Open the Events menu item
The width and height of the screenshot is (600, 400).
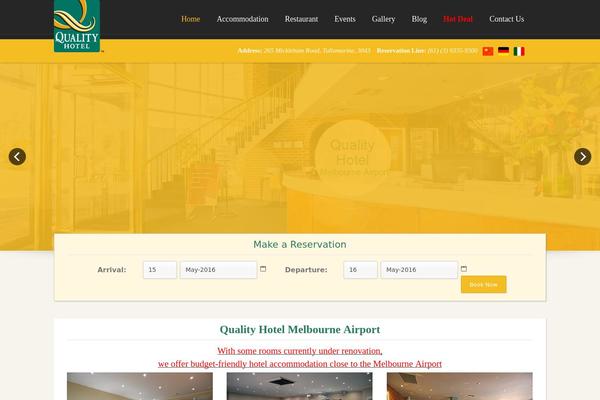pos(345,19)
